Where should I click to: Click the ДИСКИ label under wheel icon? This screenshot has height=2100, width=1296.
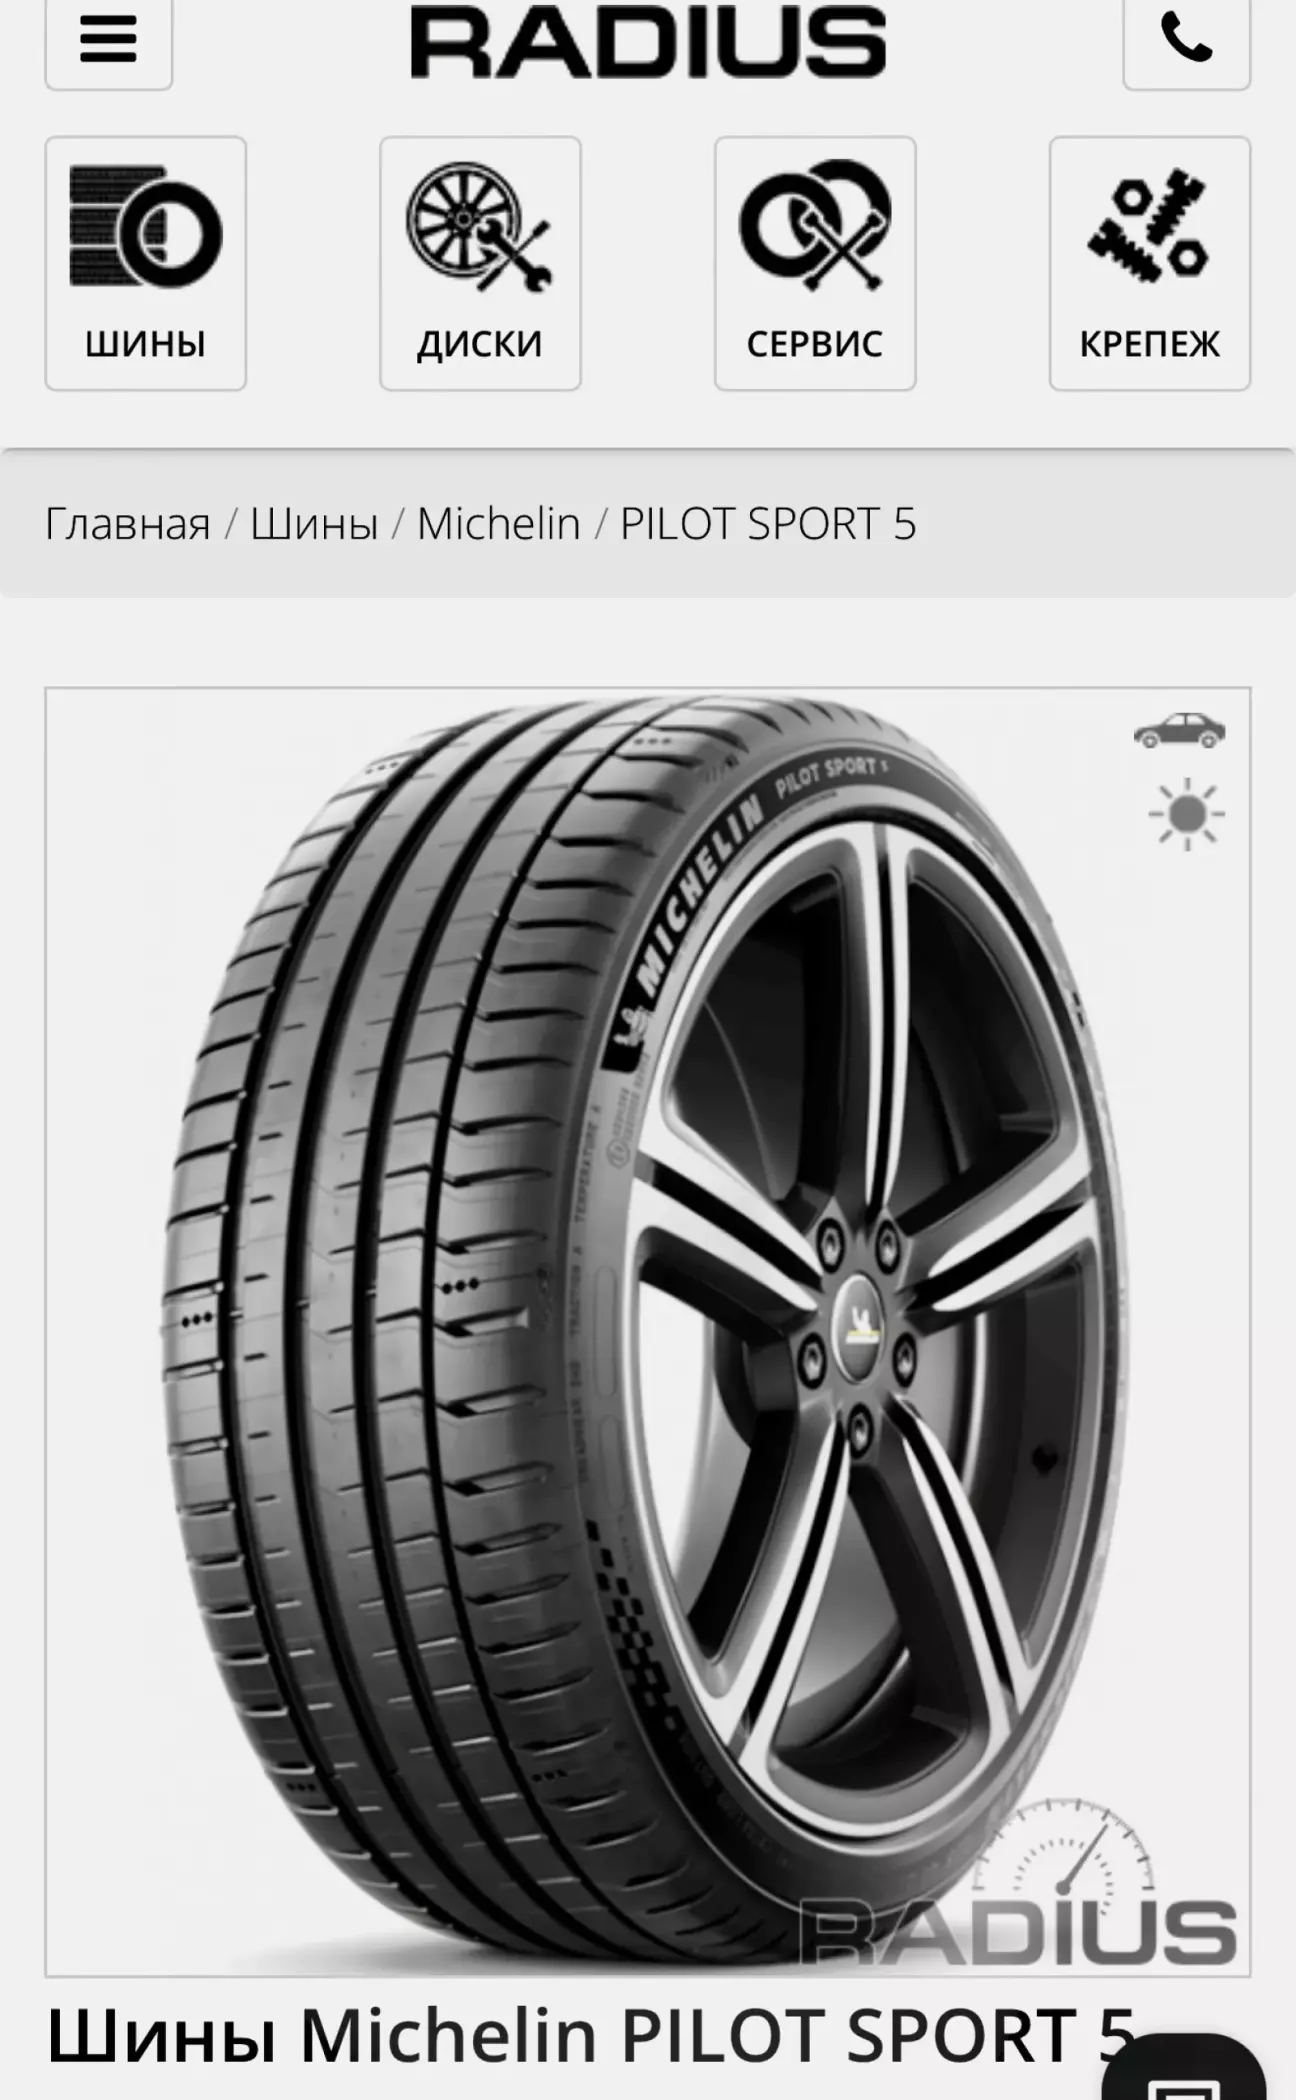480,344
